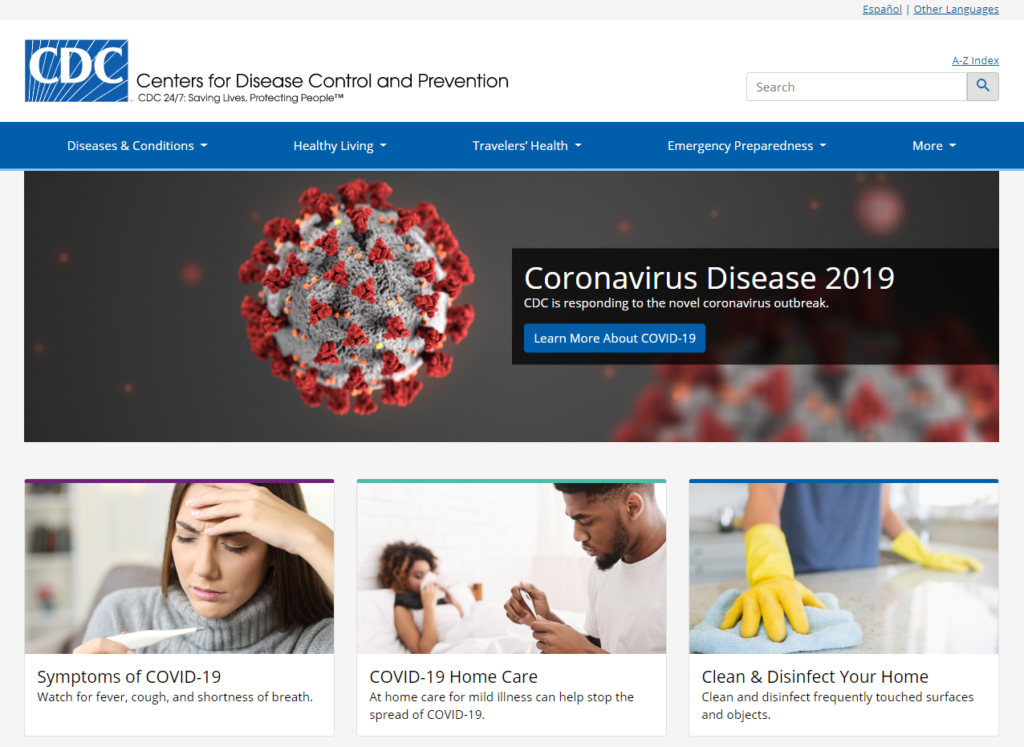Click the man reading thermometer photo
1024x747 pixels.
pos(511,568)
